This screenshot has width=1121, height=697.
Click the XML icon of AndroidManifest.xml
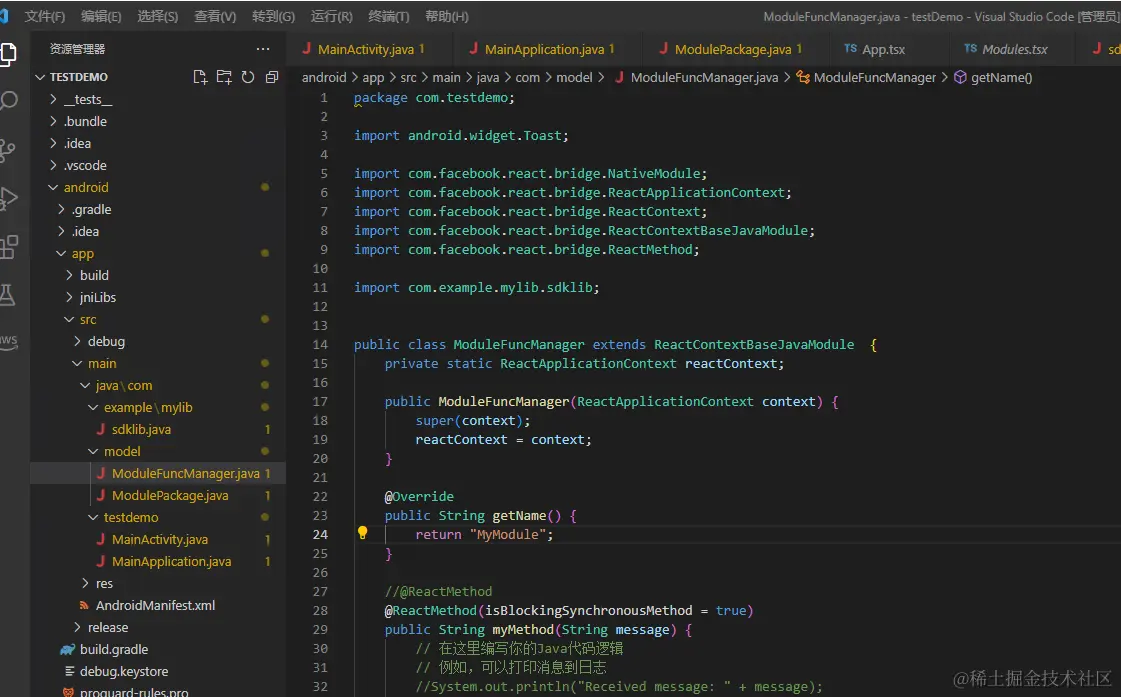[x=84, y=605]
